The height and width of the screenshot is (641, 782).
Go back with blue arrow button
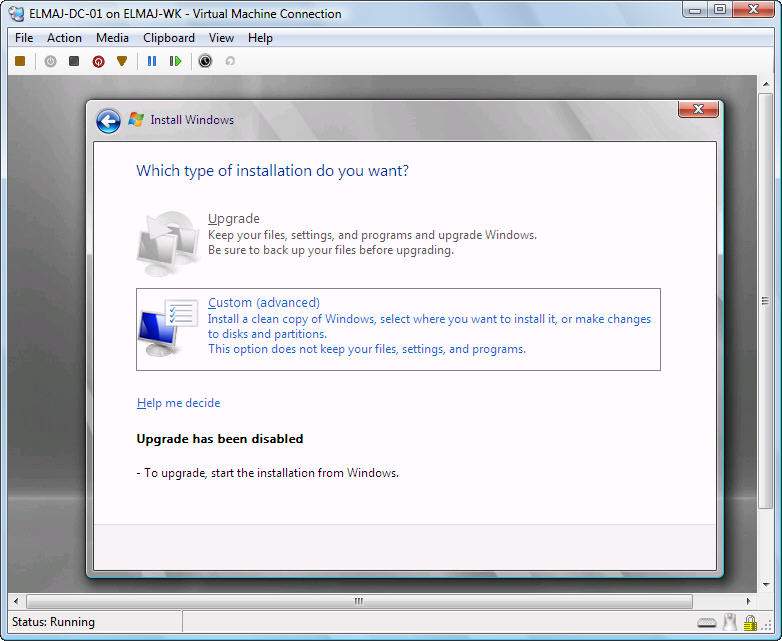[108, 121]
